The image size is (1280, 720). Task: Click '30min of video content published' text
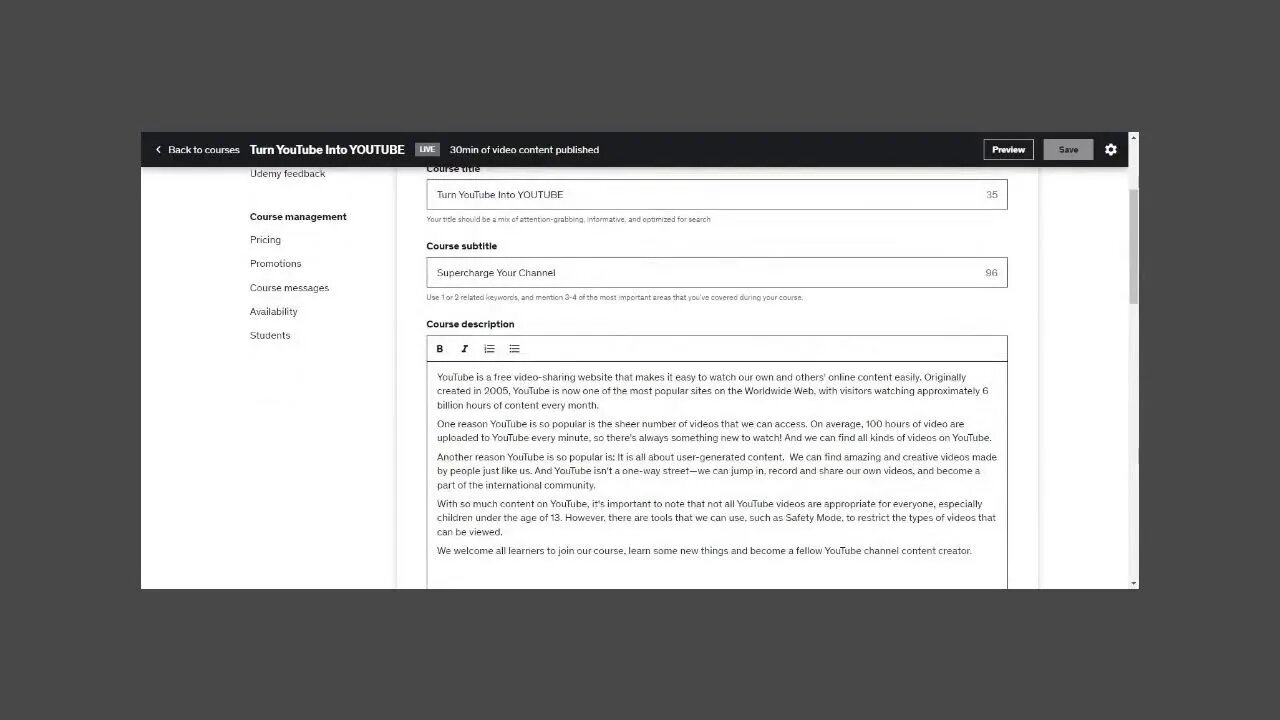(524, 150)
